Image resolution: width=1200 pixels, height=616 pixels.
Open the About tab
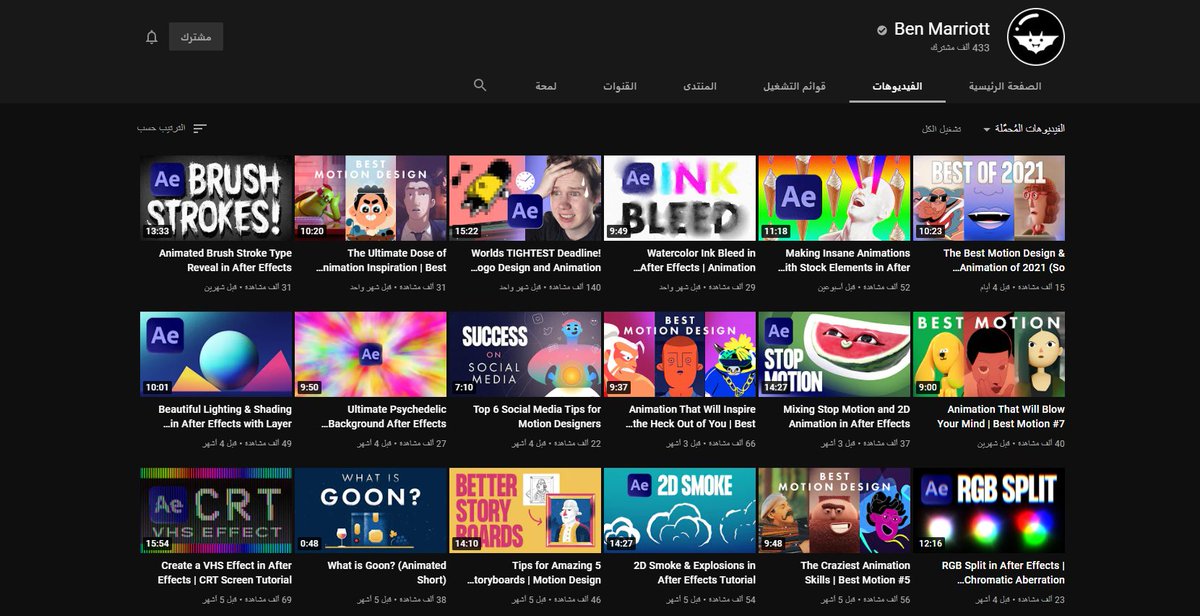click(546, 87)
